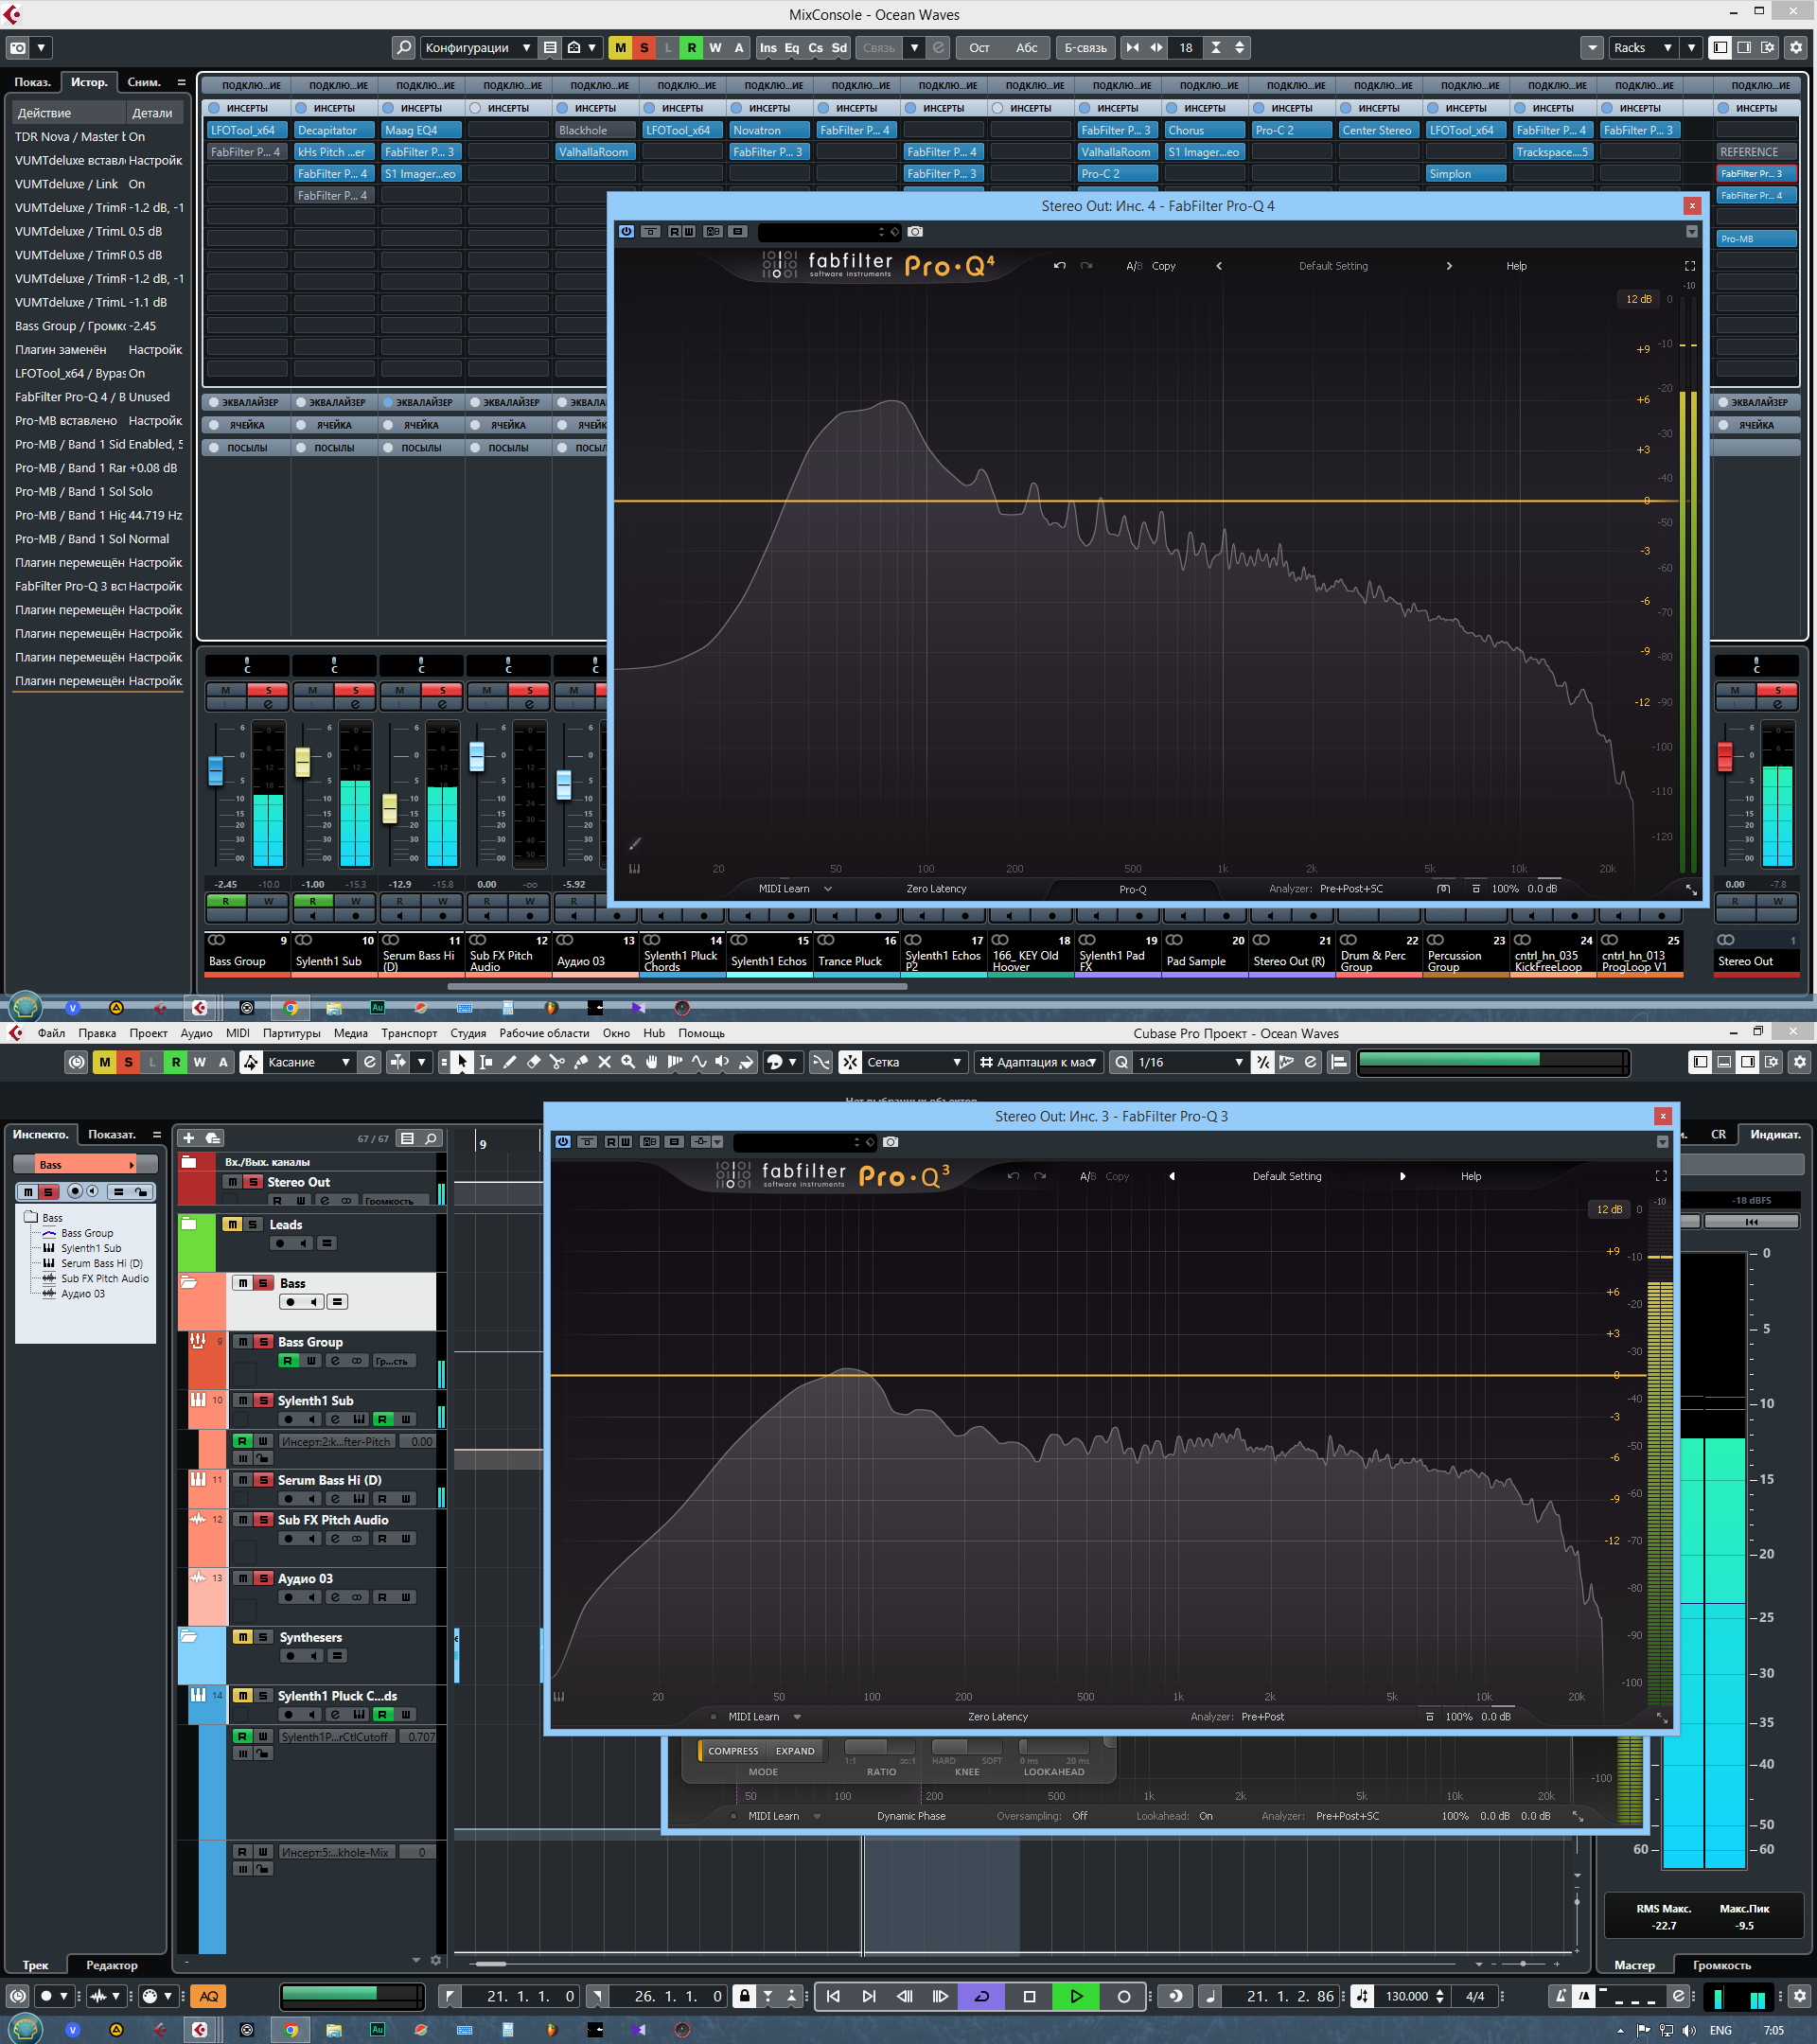Switch to the Истор. tab
Screen dimensions: 1817x2044
tap(89, 82)
